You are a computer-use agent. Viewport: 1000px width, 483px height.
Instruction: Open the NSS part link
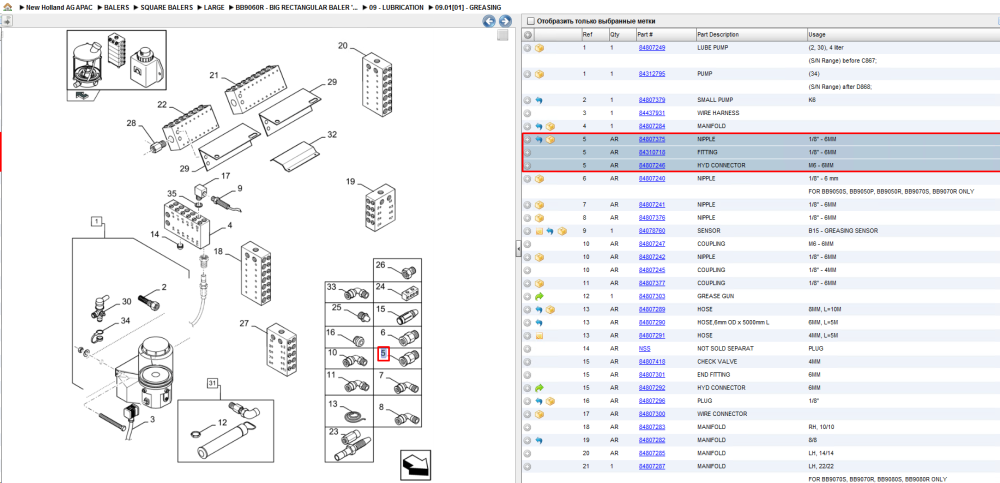(x=644, y=348)
